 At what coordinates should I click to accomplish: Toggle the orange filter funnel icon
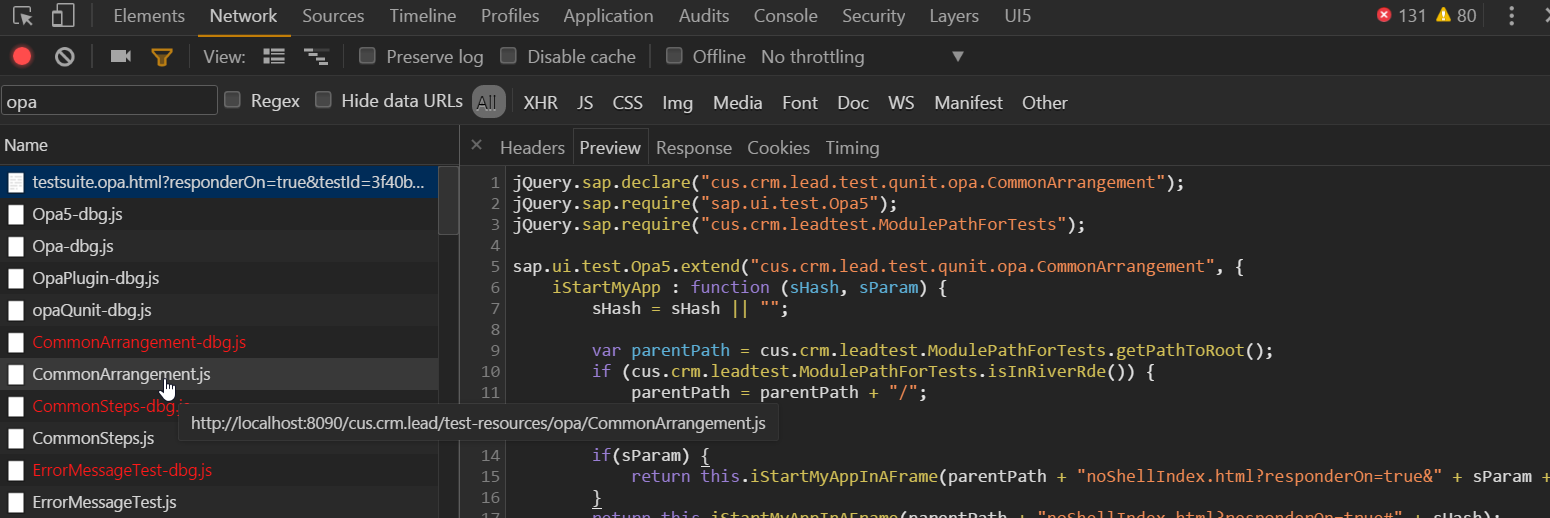pos(162,57)
